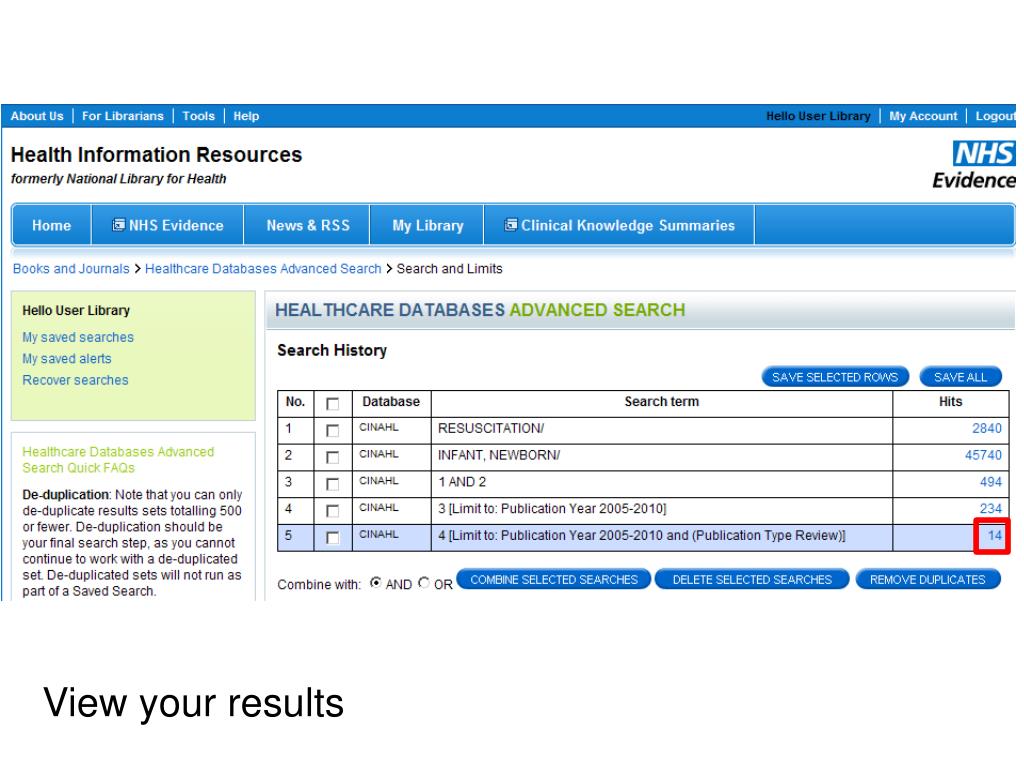The width and height of the screenshot is (1024, 768).
Task: View the 2840 hits for RESUSCITATION/
Action: point(987,428)
